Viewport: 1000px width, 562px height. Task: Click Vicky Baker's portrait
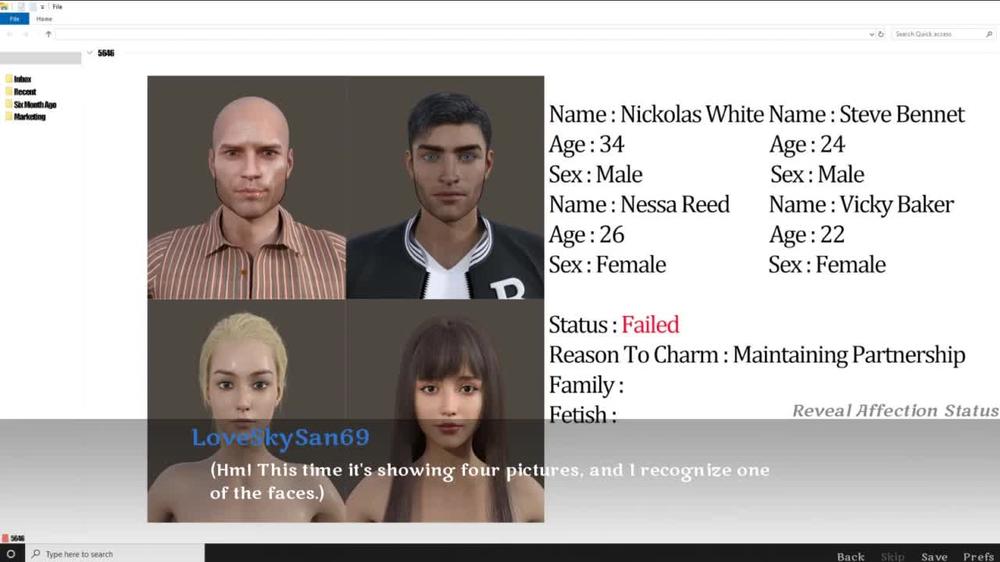point(445,411)
